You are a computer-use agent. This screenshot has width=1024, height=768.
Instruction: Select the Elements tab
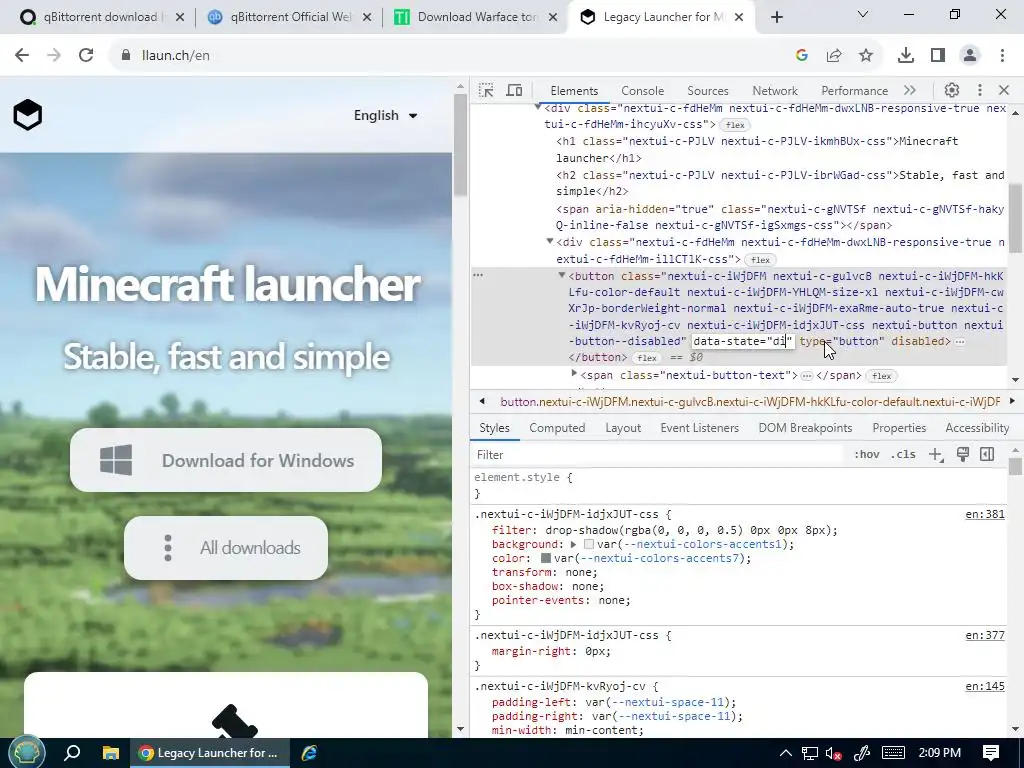coord(574,91)
